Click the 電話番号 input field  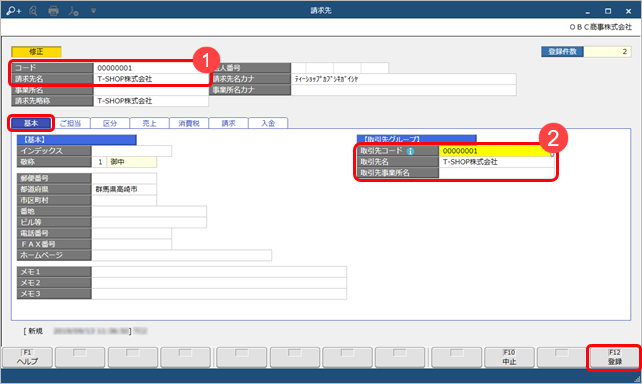pyautogui.click(x=131, y=233)
